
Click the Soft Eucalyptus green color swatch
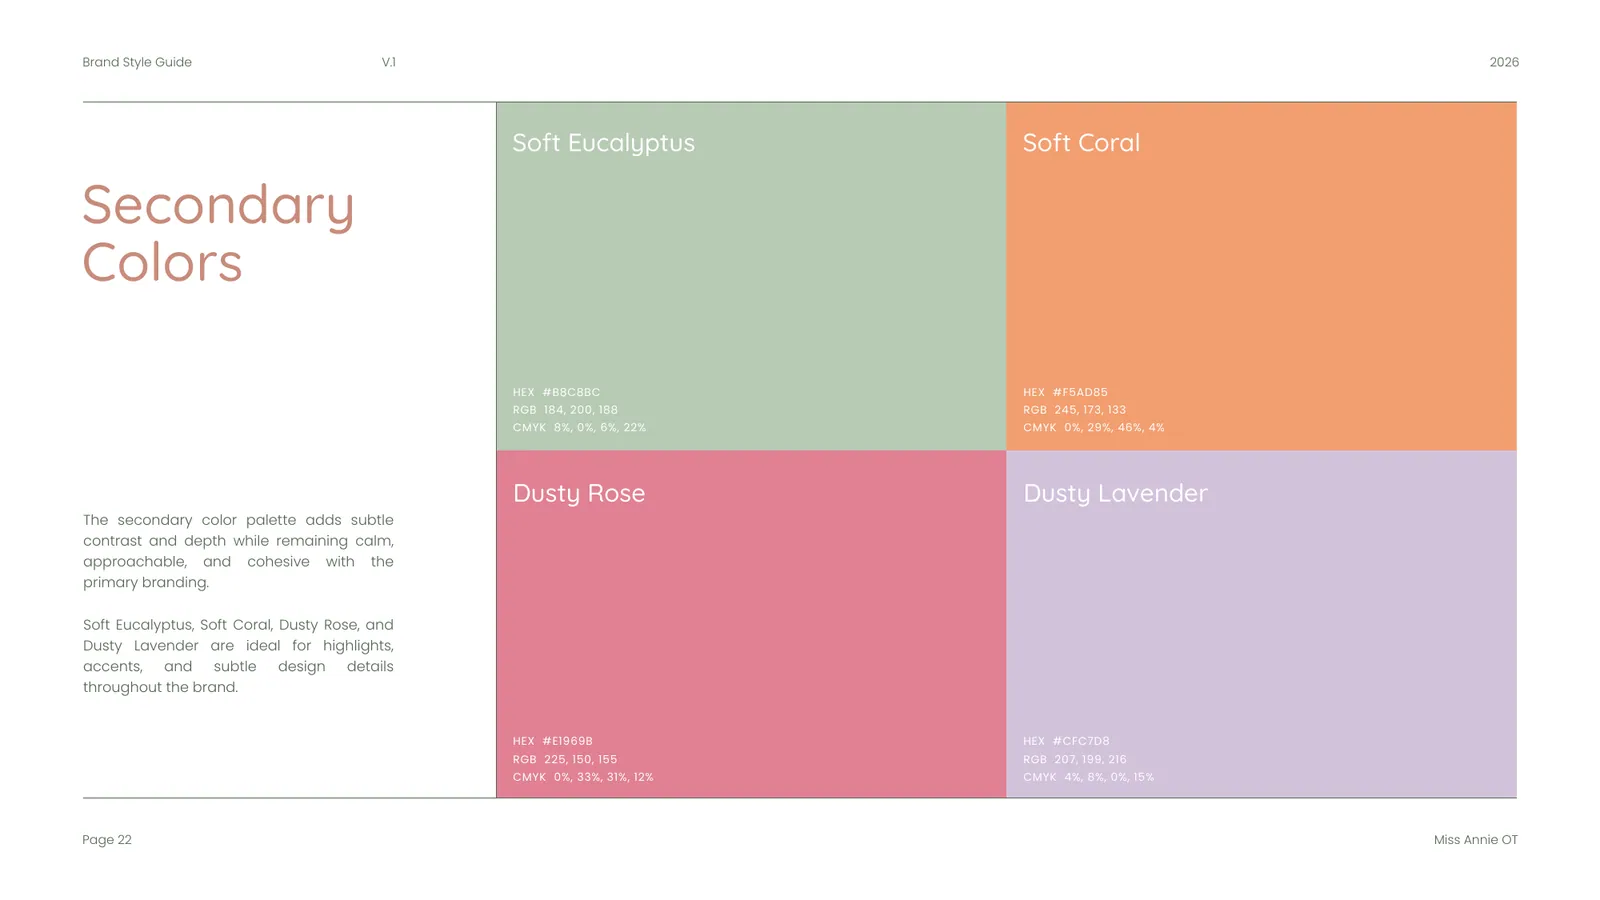pyautogui.click(x=751, y=276)
